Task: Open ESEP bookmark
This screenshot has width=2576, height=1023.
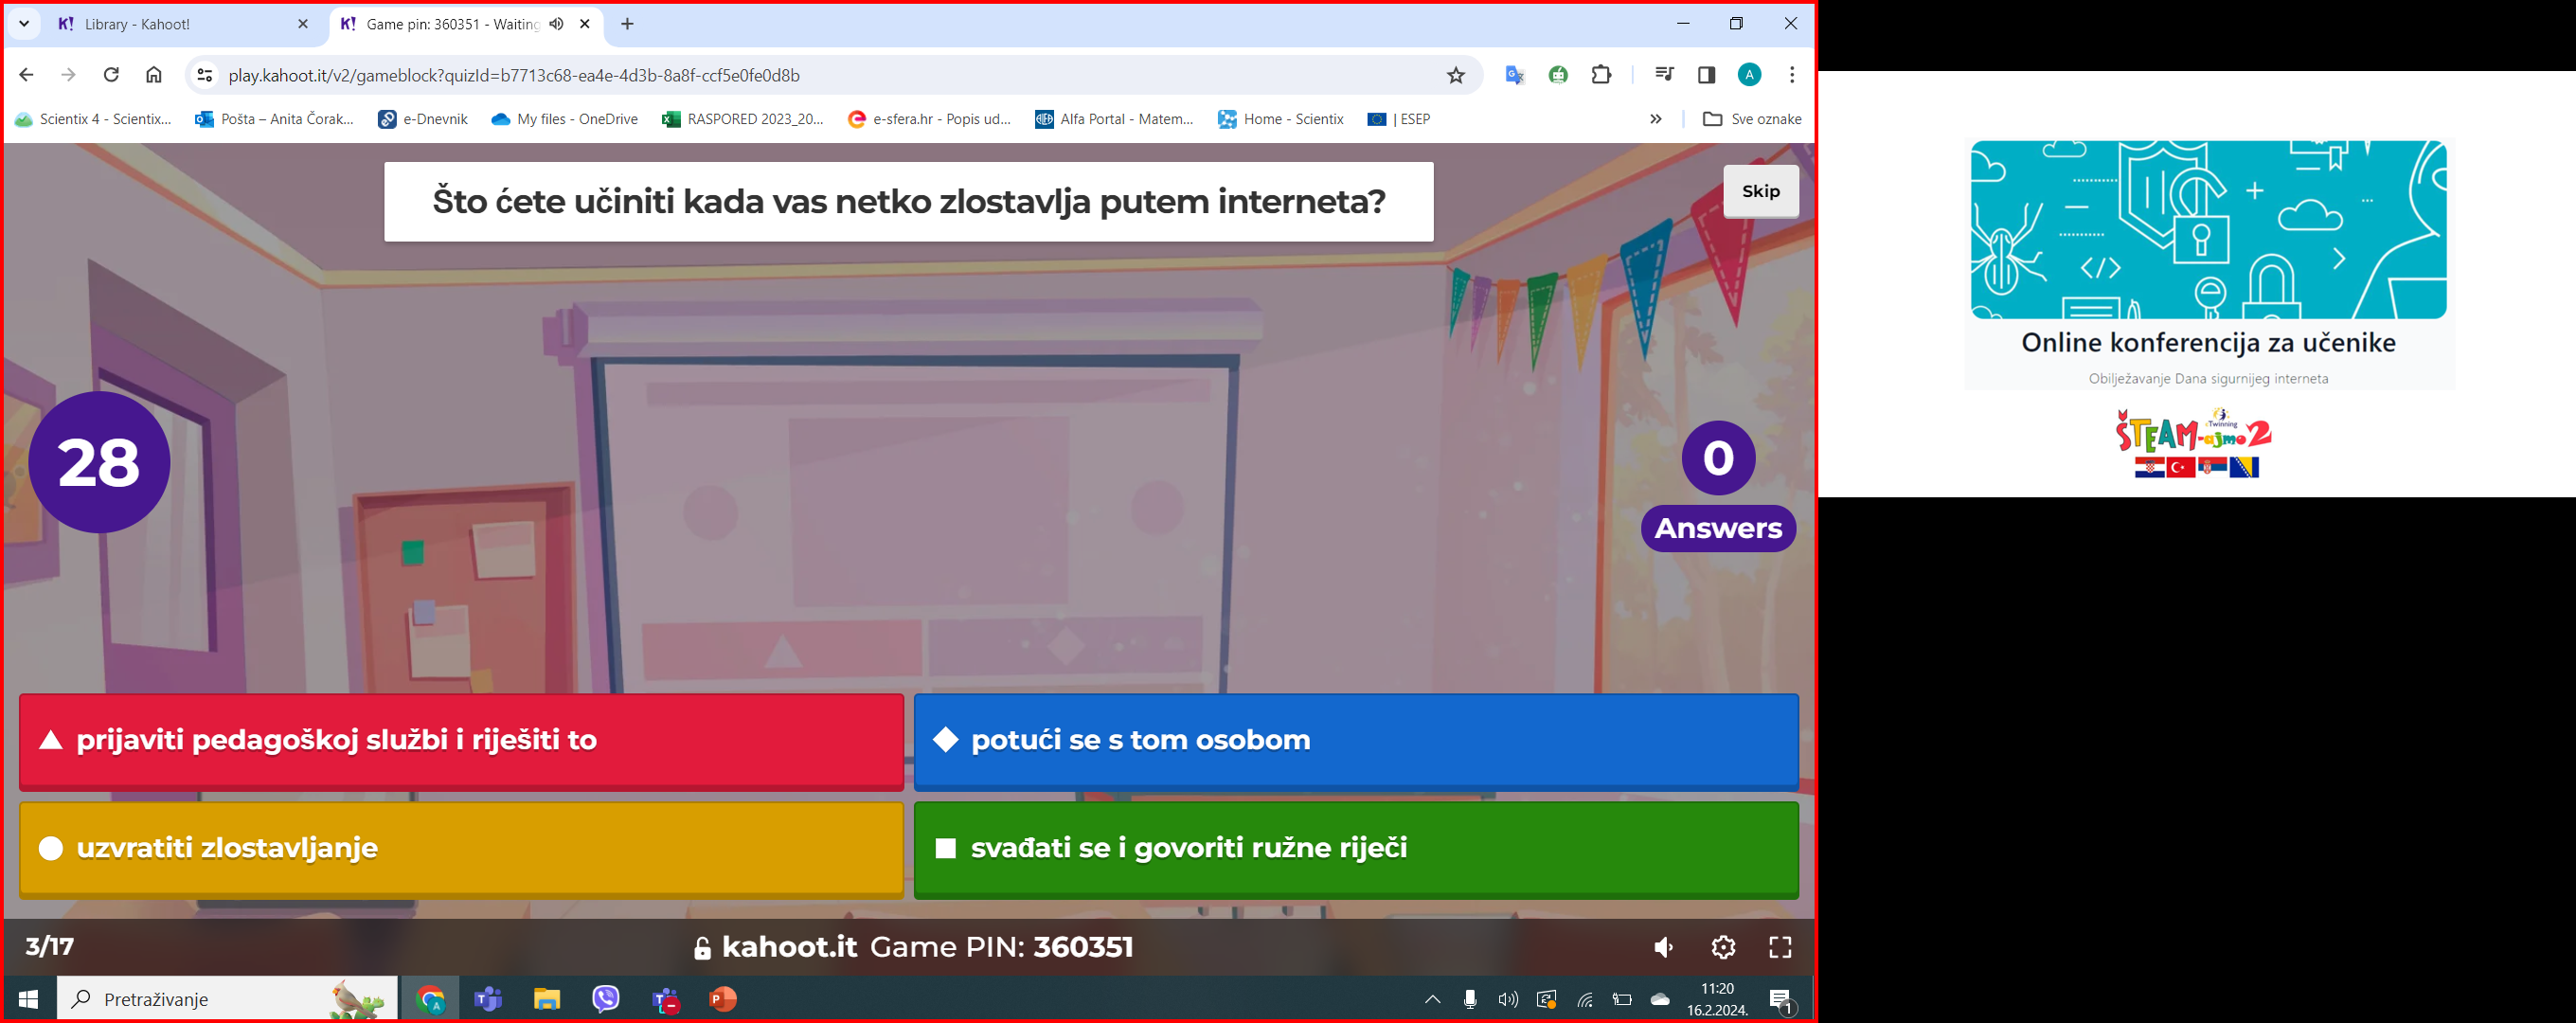Action: tap(1399, 119)
